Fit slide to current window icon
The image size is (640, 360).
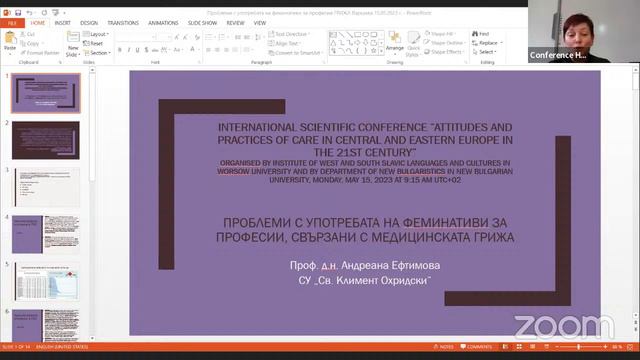pos(630,347)
